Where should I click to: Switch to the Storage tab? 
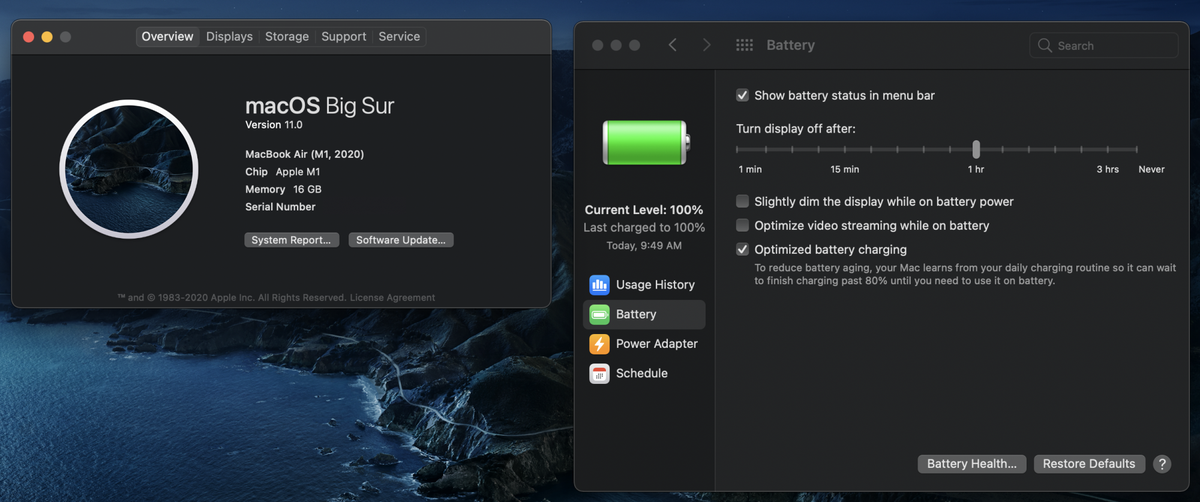pos(287,36)
